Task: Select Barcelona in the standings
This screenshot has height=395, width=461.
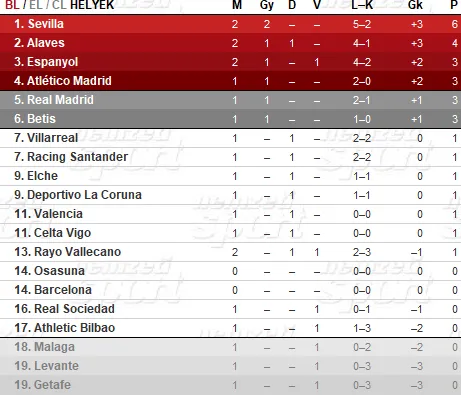Action: pyautogui.click(x=230, y=290)
